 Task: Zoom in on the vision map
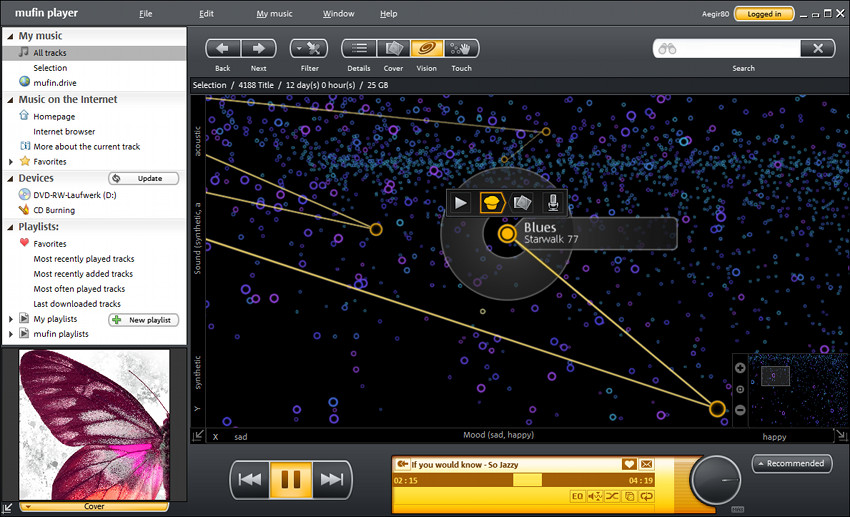[740, 368]
